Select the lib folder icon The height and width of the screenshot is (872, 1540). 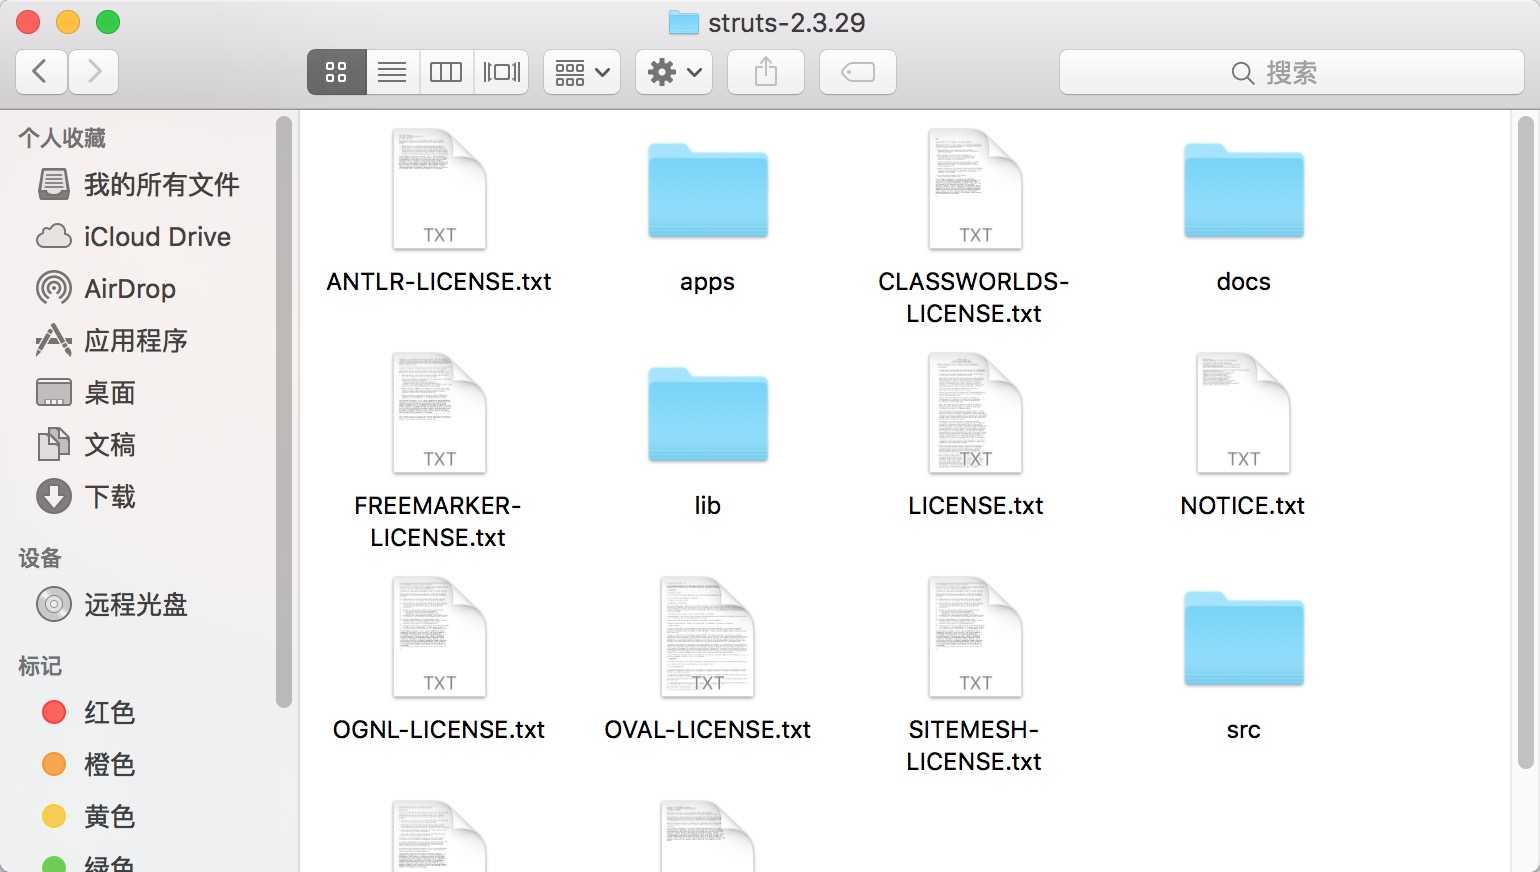click(x=708, y=415)
